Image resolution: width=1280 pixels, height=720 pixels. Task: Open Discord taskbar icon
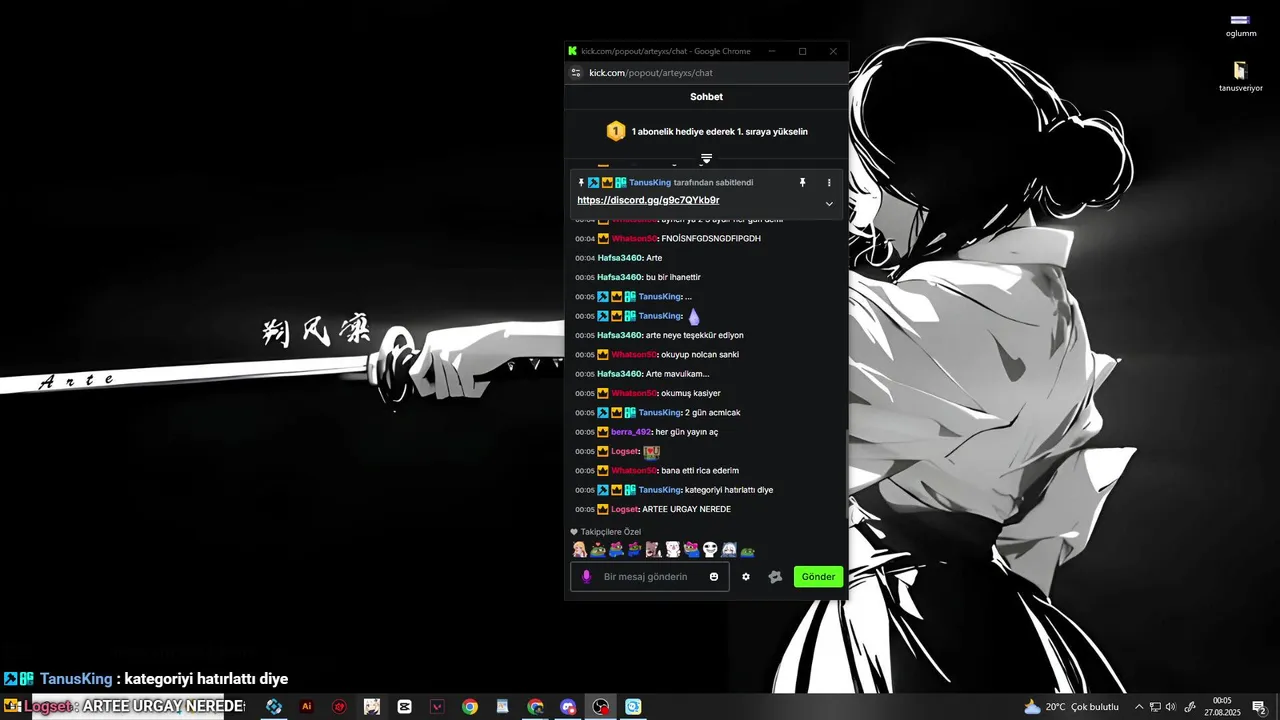click(x=568, y=707)
